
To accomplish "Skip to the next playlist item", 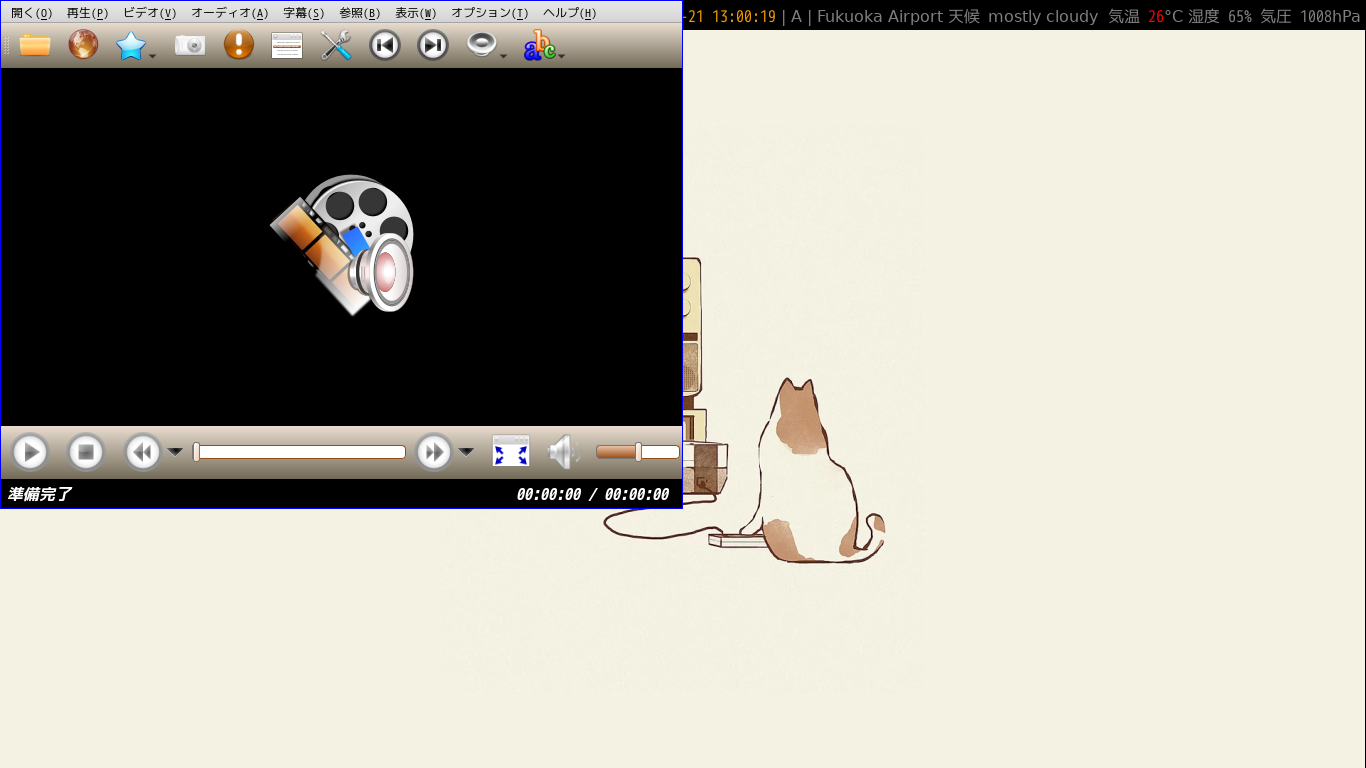I will coord(432,45).
